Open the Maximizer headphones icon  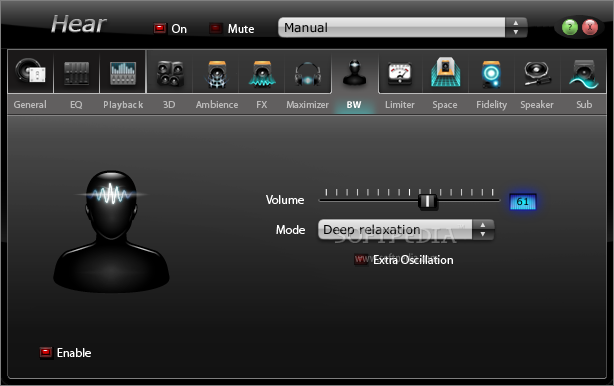(x=307, y=74)
